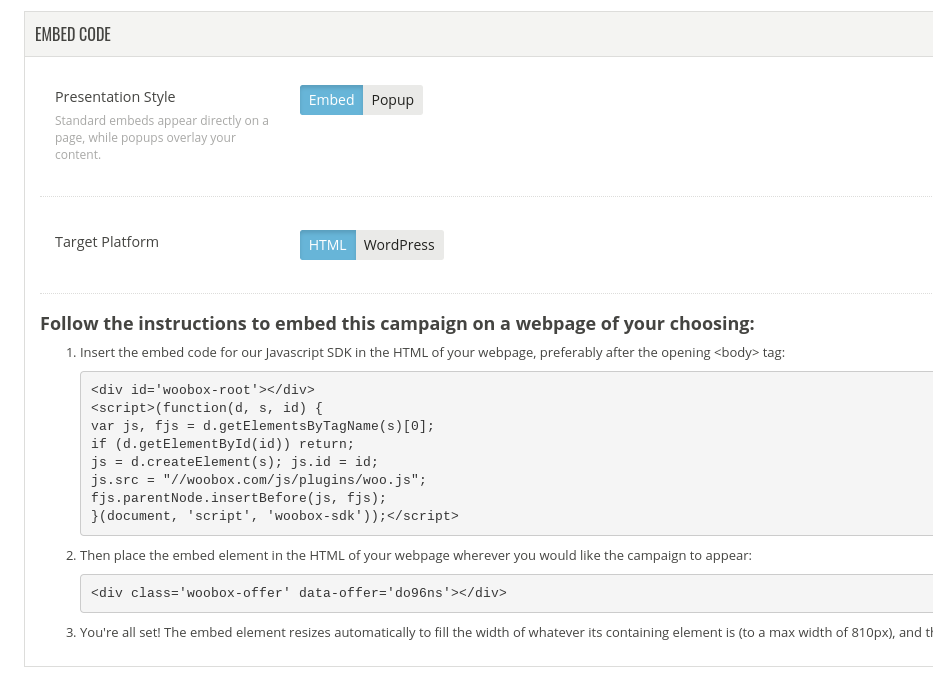Viewport: 933px width, 685px height.
Task: Select the Embed presentation style
Action: click(331, 100)
